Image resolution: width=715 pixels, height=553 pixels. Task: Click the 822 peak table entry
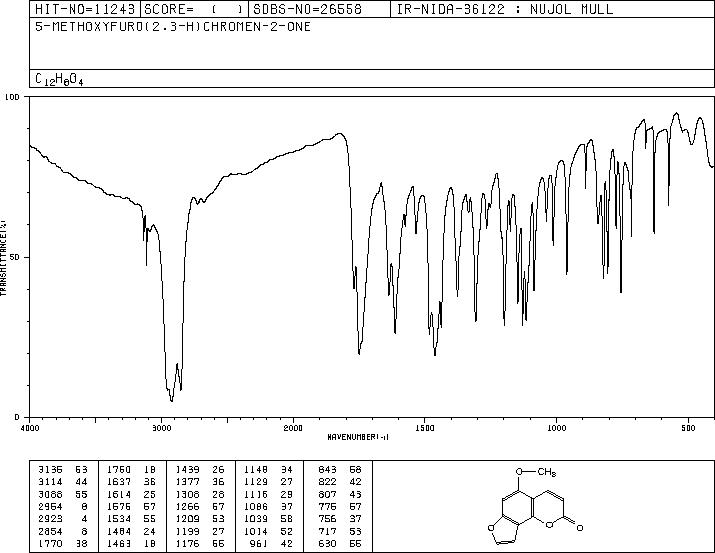click(340, 481)
